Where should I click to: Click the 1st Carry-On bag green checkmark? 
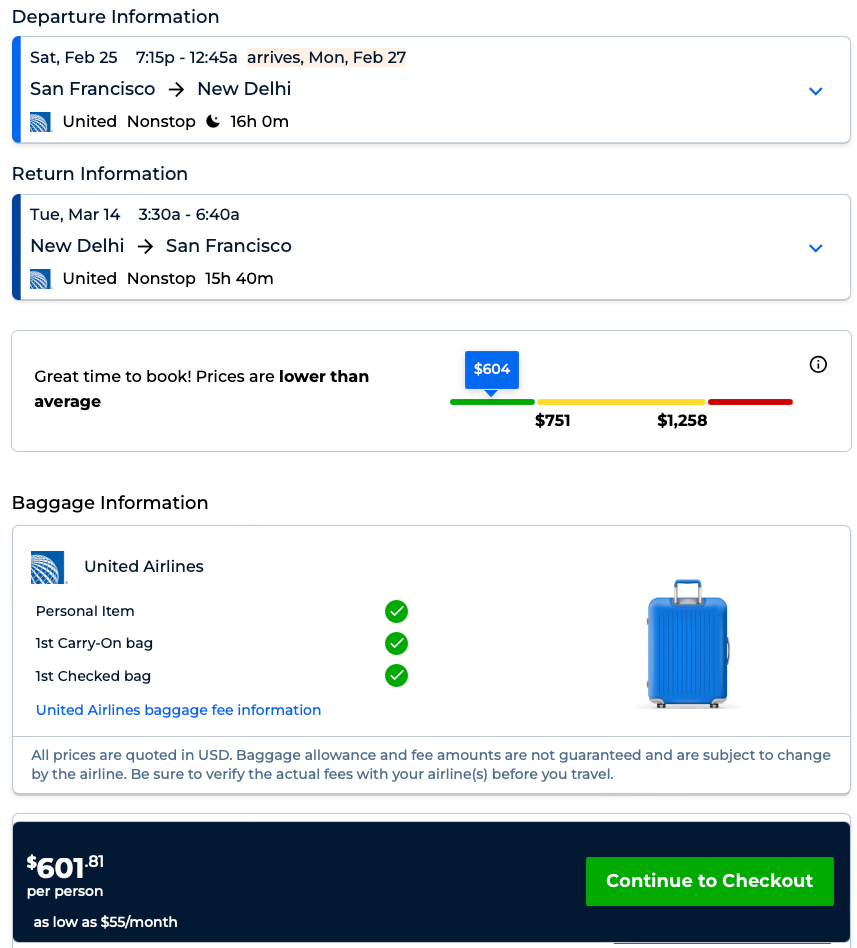pos(397,643)
